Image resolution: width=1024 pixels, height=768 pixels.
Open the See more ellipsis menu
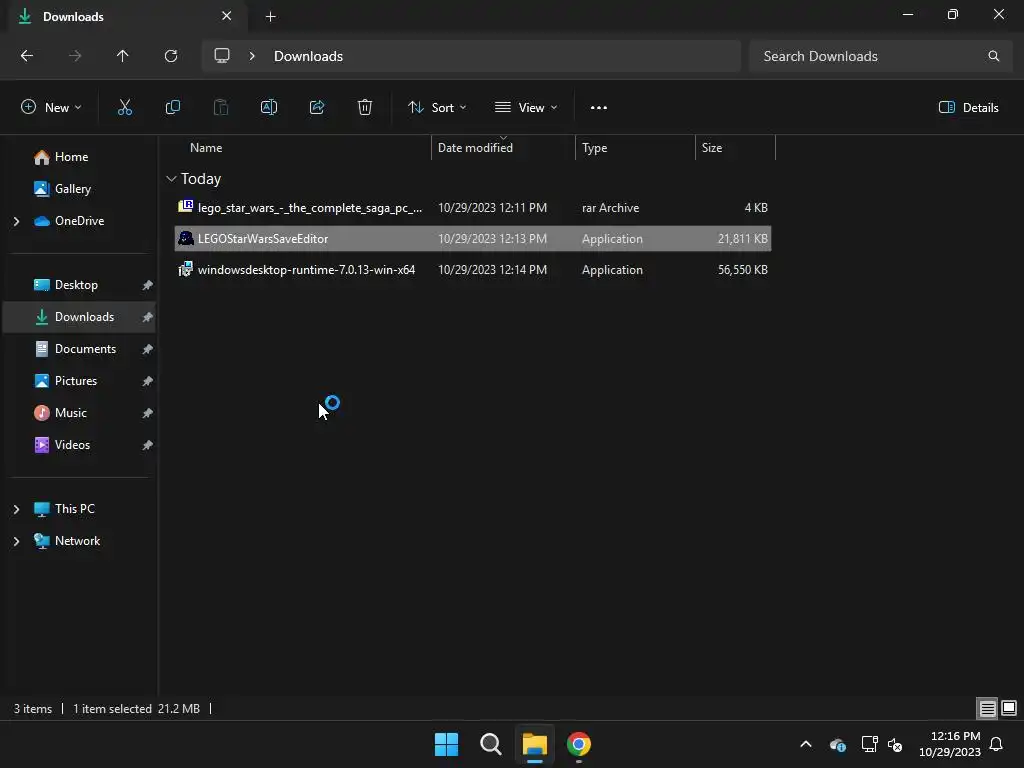pos(599,108)
